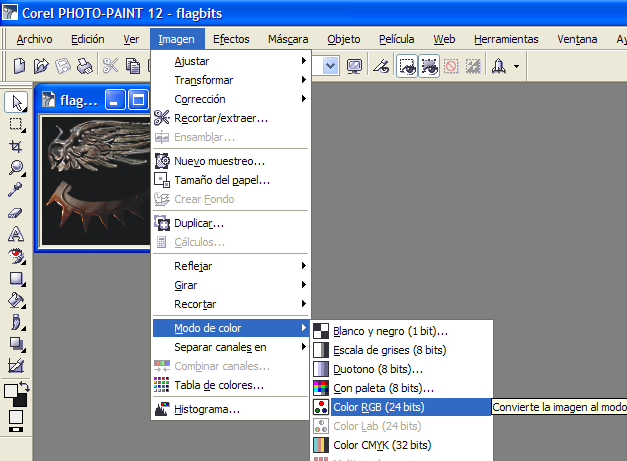Expand the Corrección submenu
627x461 pixels.
pos(231,99)
